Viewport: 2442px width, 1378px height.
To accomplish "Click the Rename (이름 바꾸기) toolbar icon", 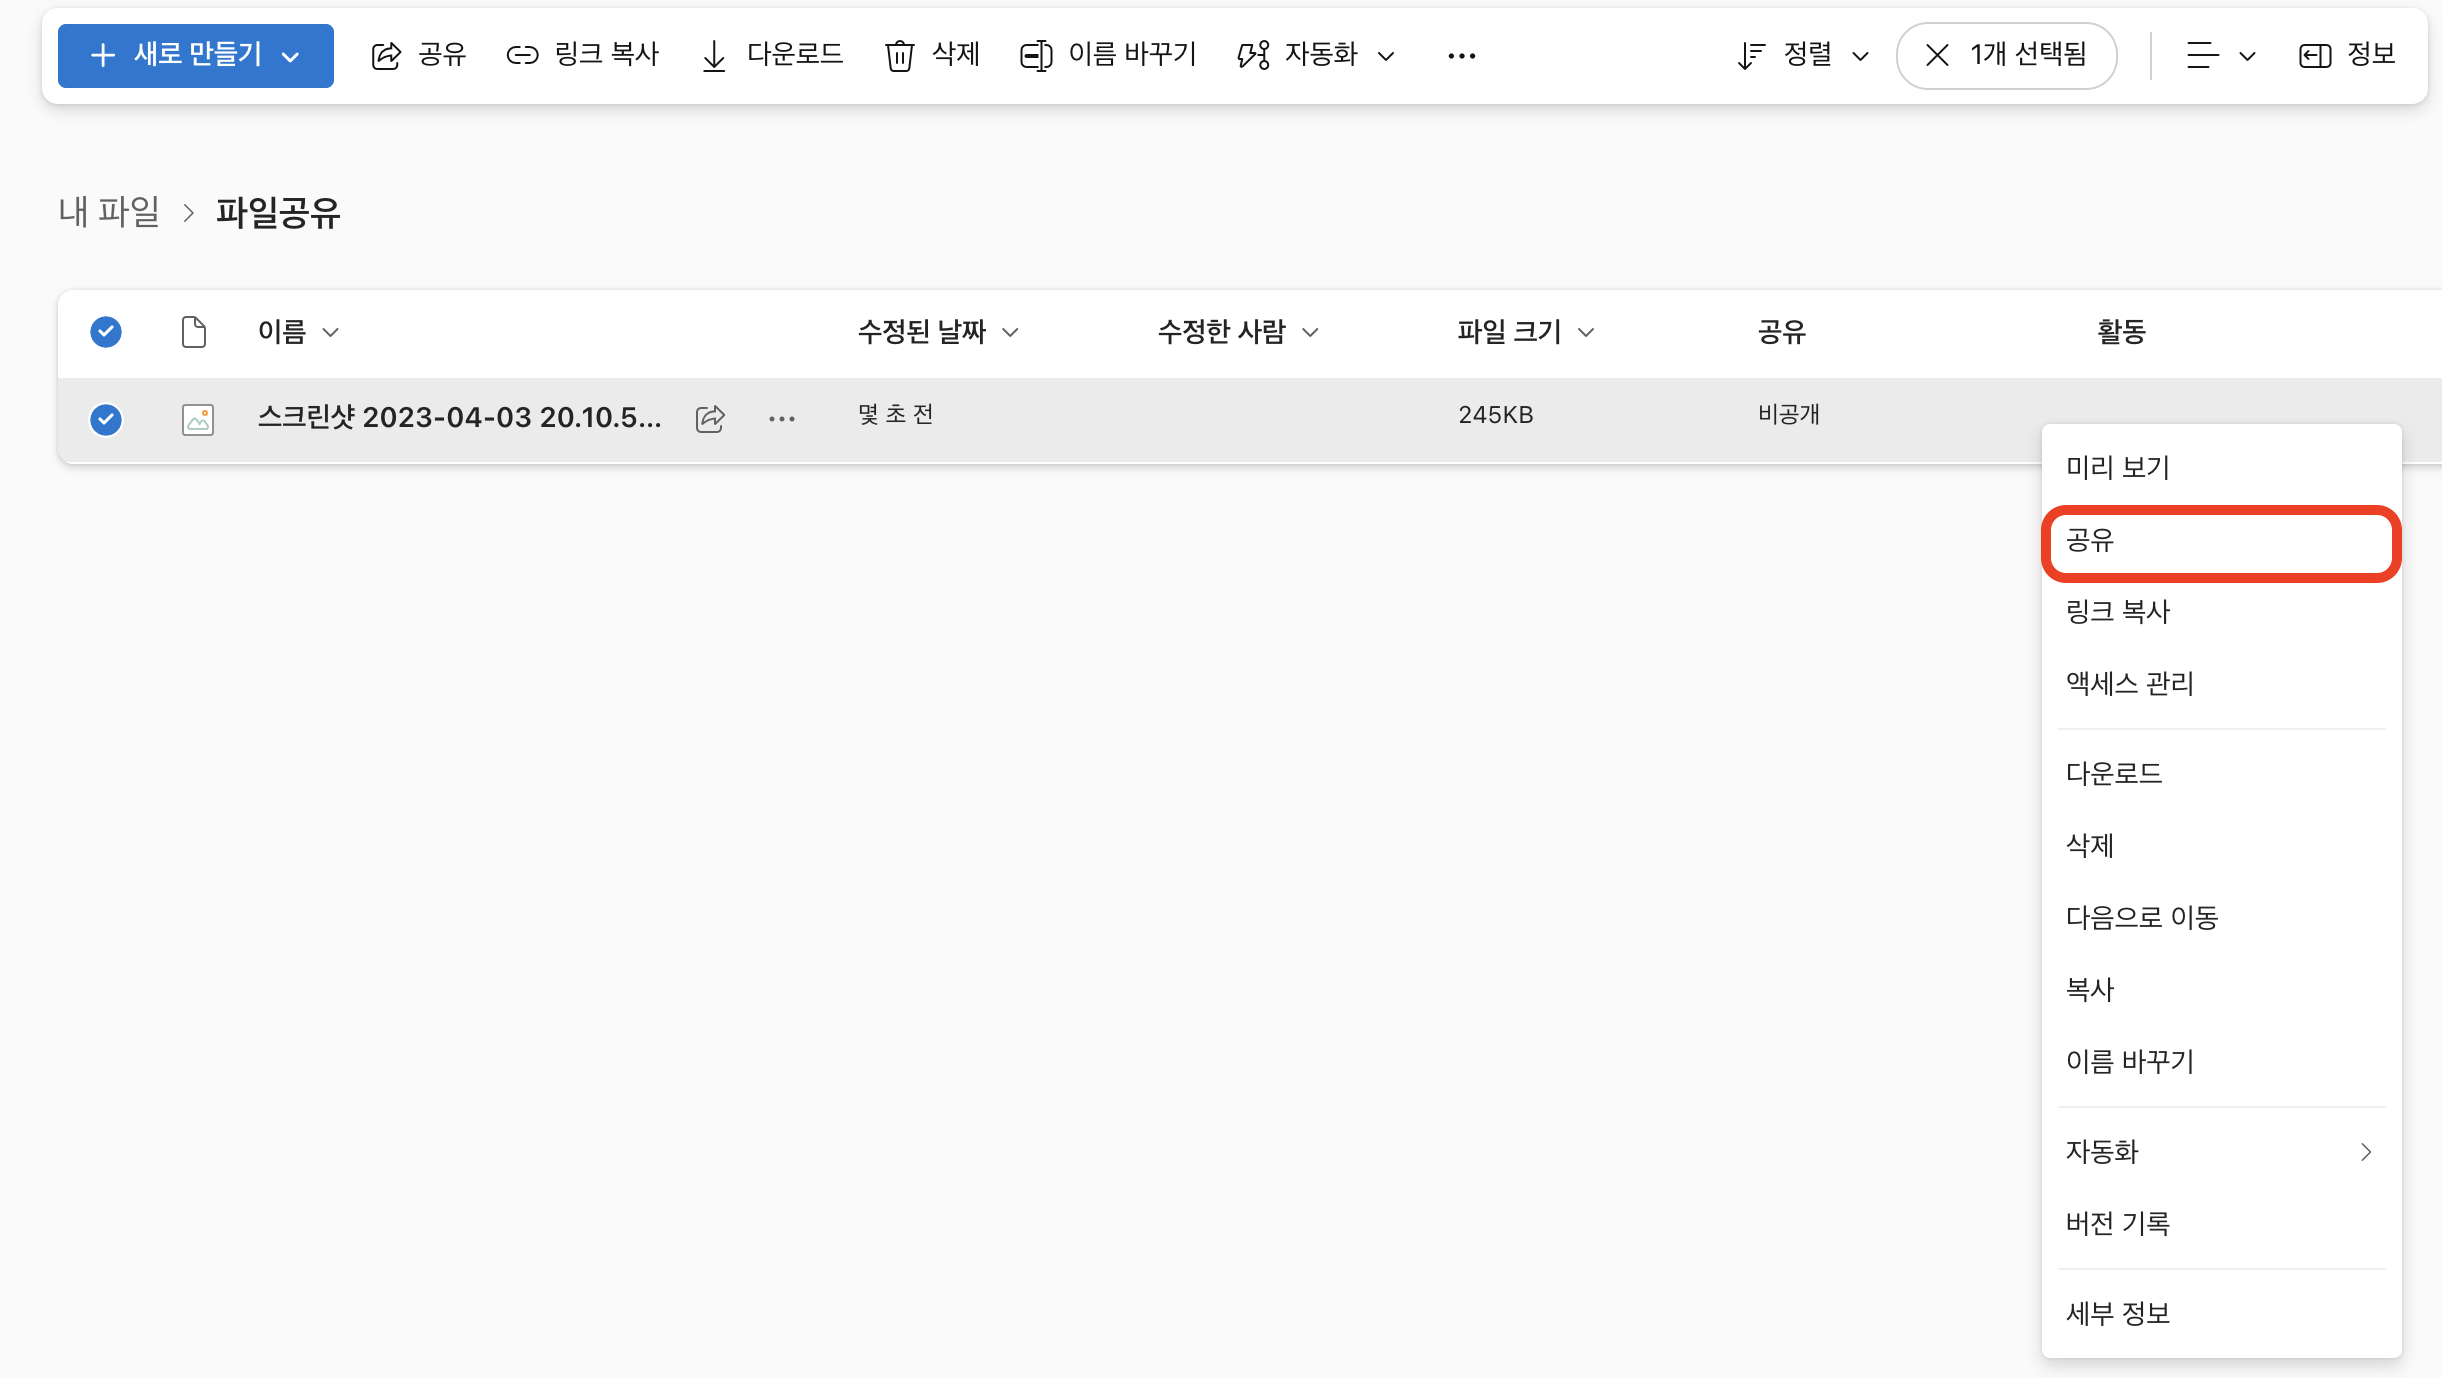I will [1036, 55].
